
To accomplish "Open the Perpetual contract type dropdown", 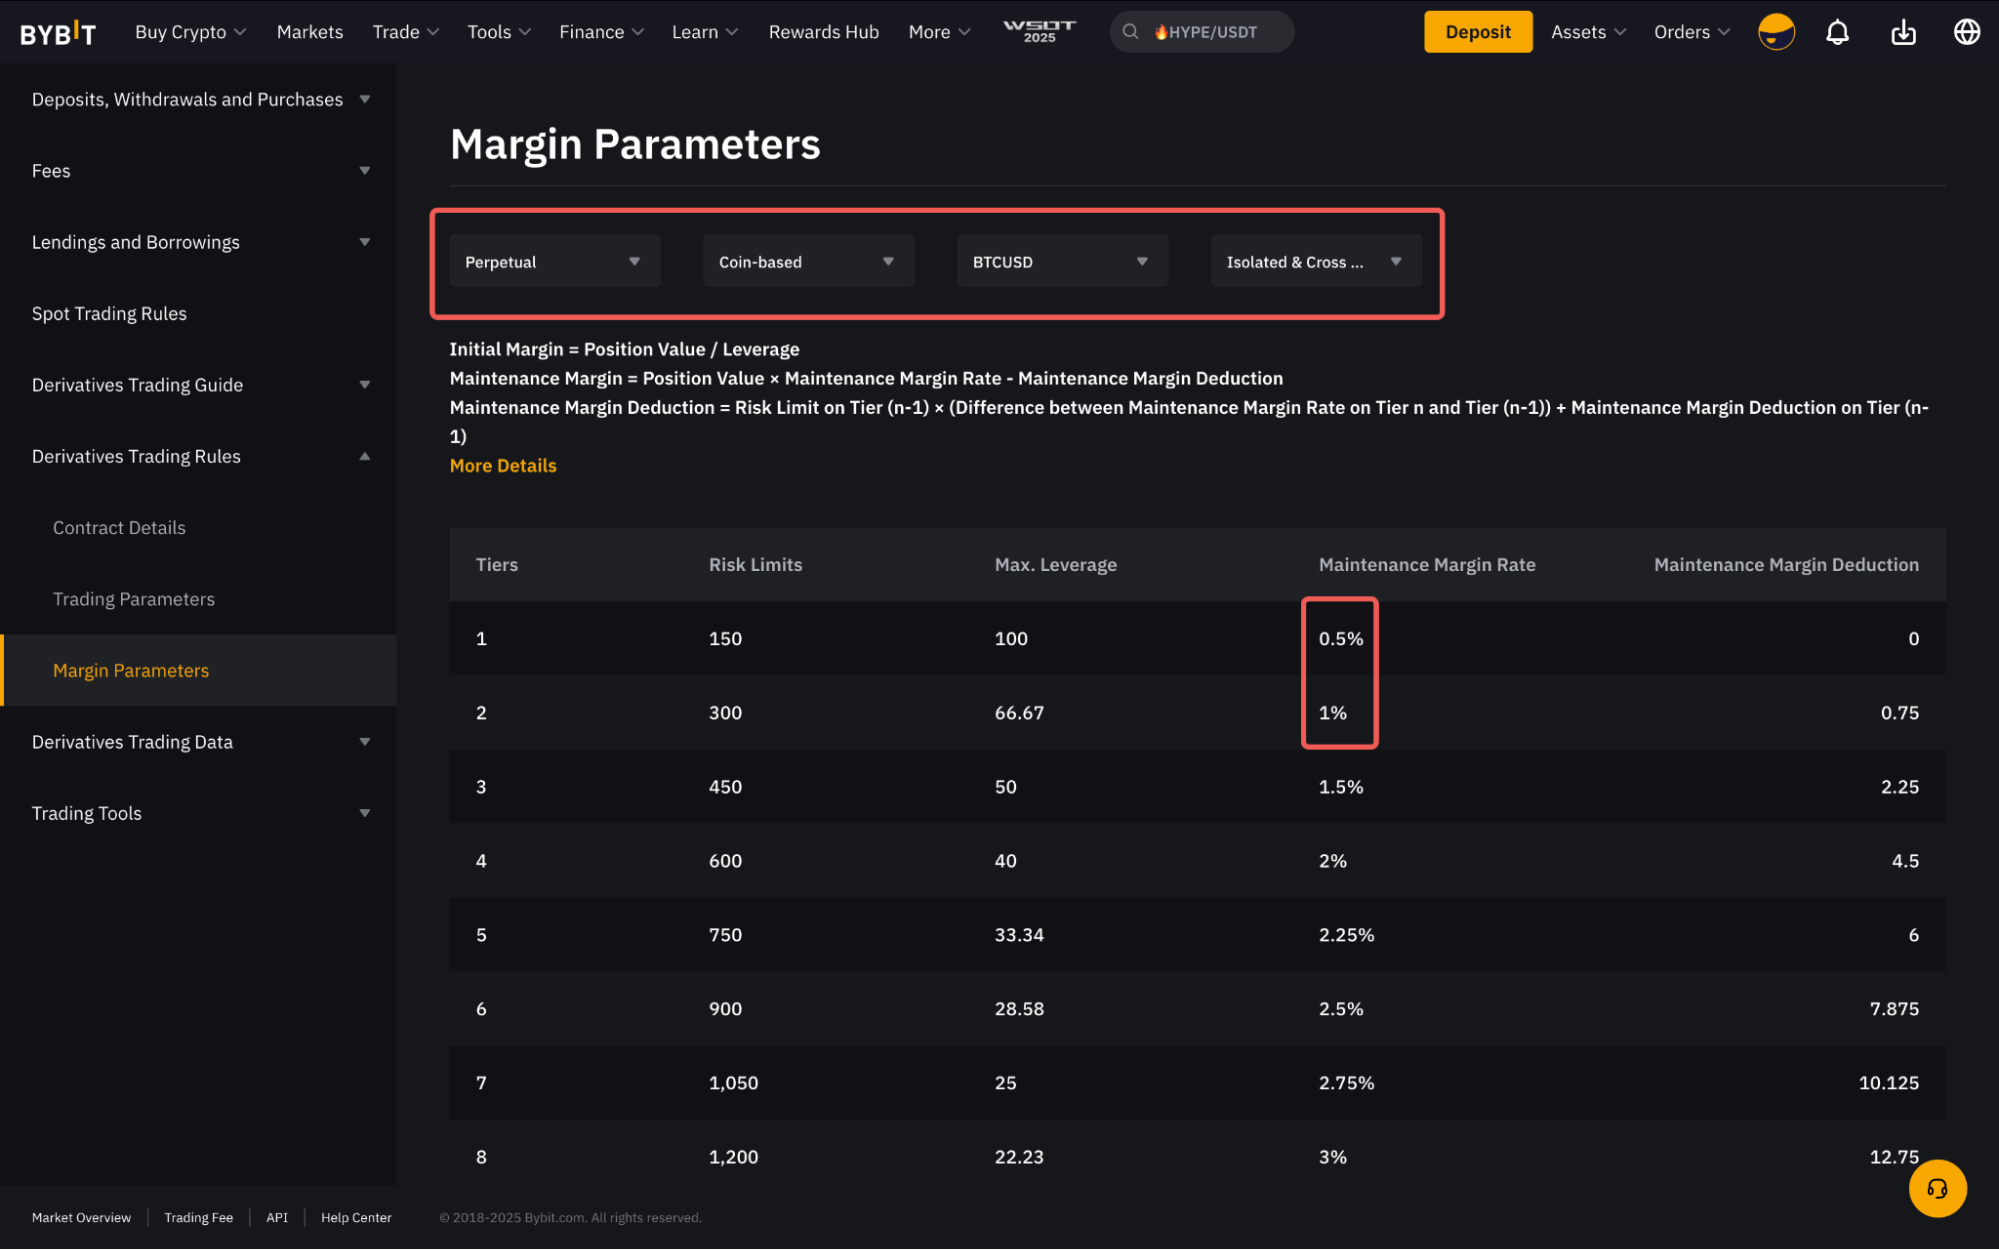I will (x=554, y=262).
